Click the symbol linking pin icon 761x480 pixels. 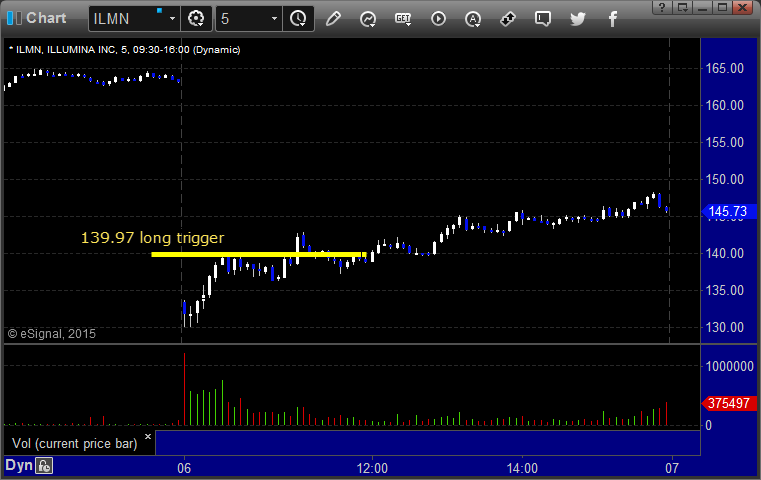coord(508,19)
